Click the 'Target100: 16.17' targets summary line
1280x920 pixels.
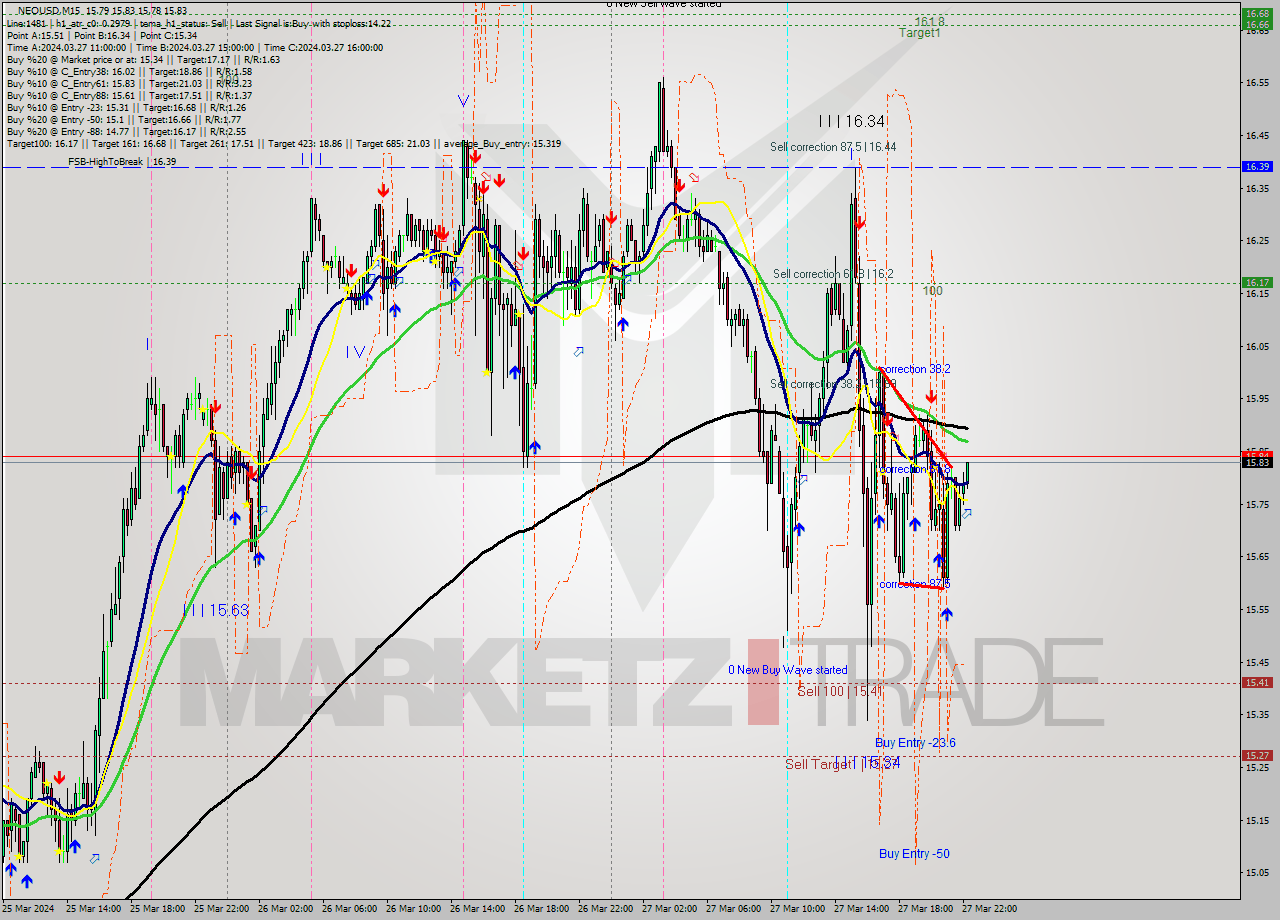point(283,143)
